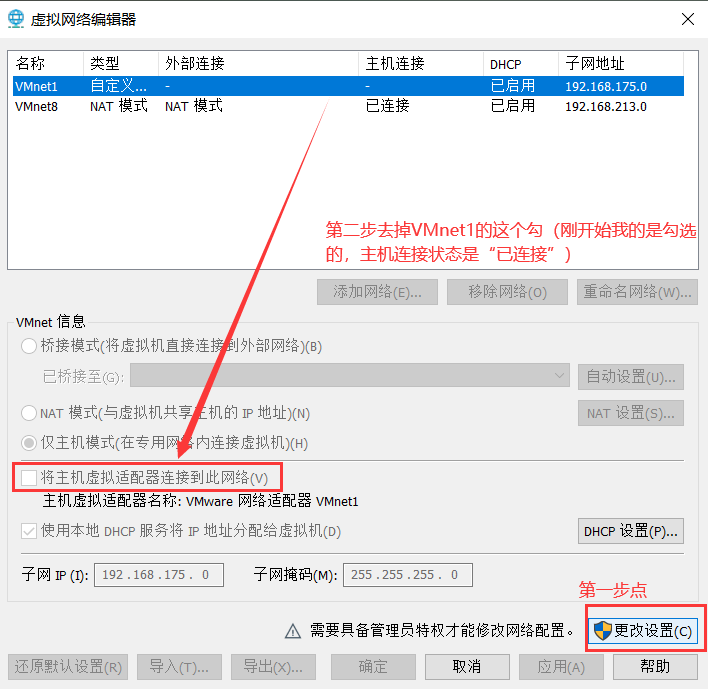Click 导出 button
The height and width of the screenshot is (689, 708).
(273, 667)
